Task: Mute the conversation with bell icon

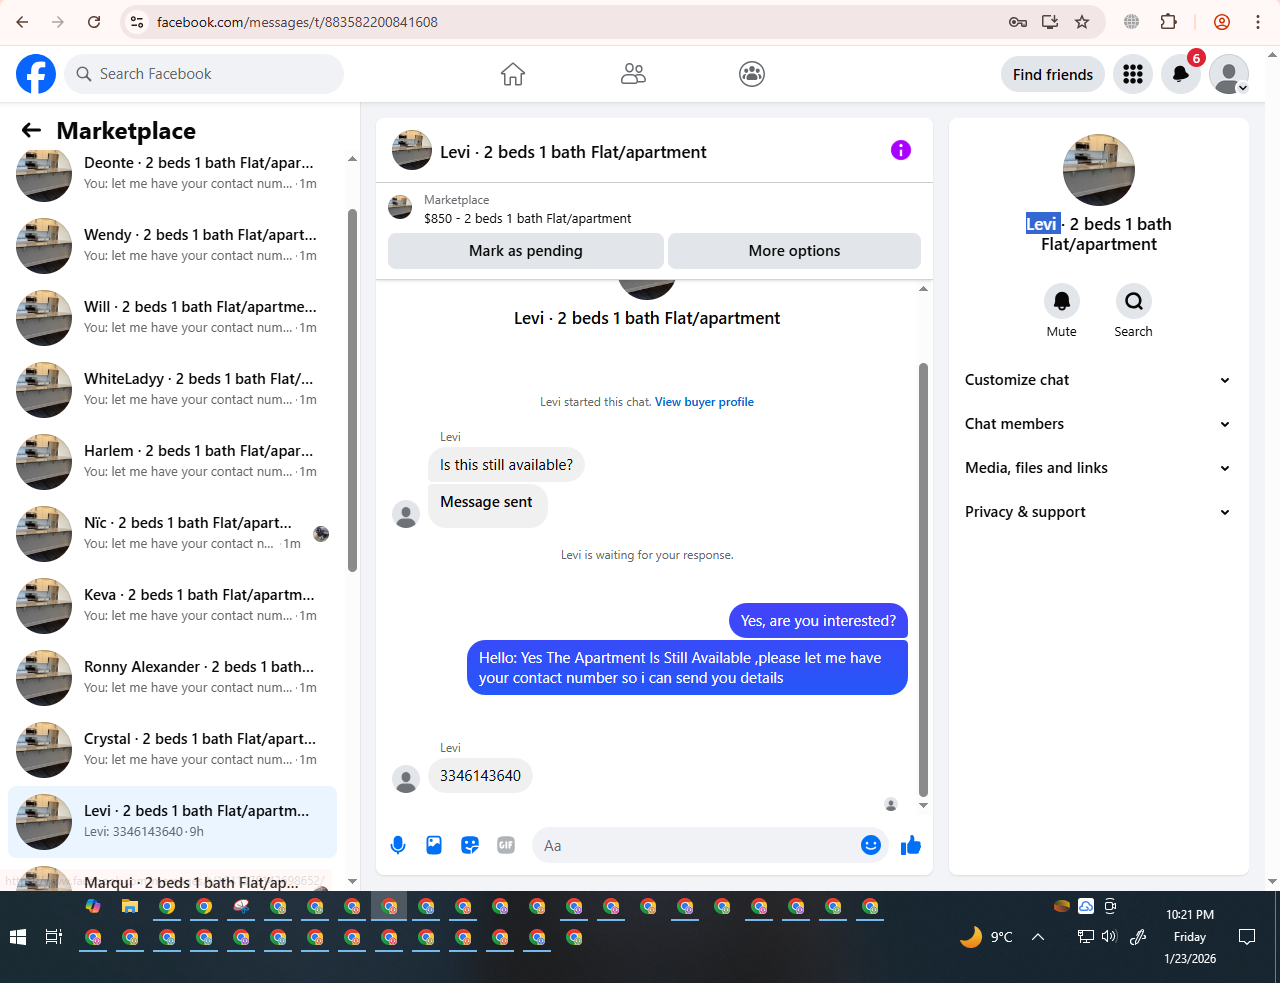Action: tap(1062, 301)
